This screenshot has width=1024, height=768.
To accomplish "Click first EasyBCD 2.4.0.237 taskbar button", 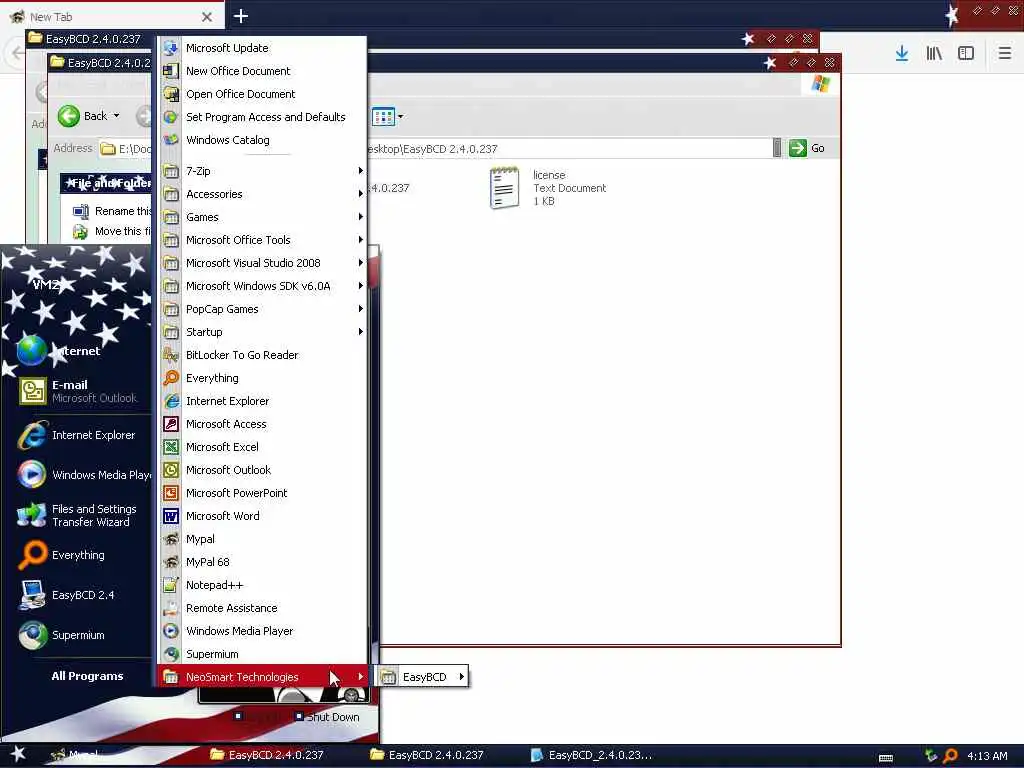I will pyautogui.click(x=268, y=755).
